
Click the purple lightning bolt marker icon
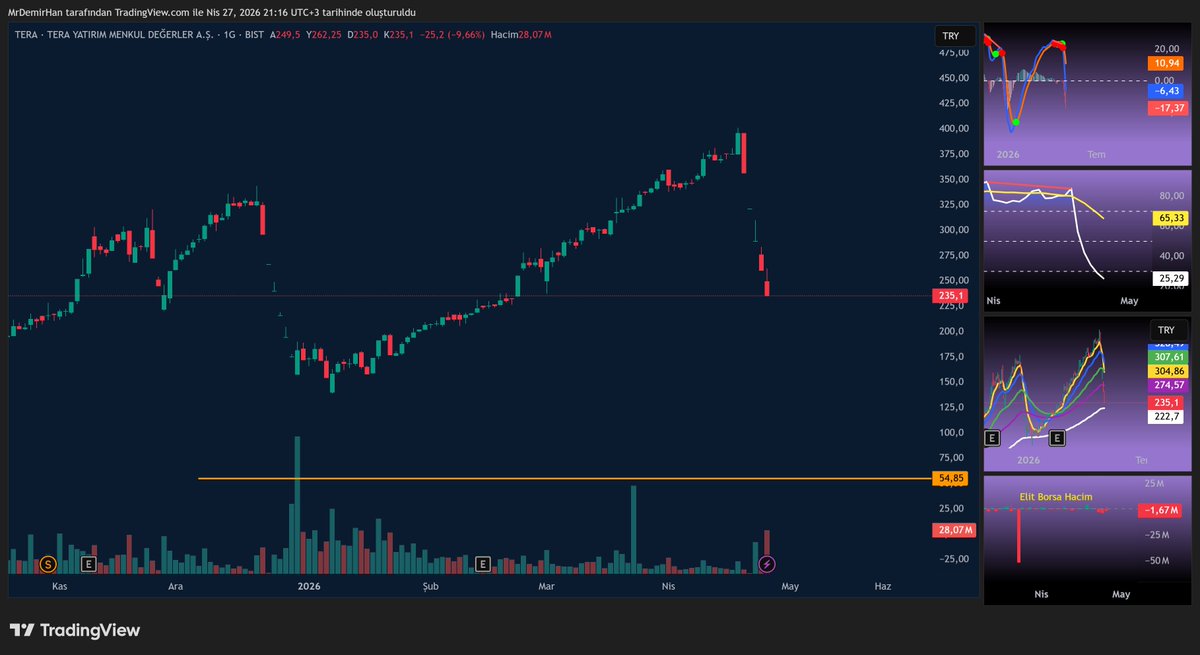point(766,564)
